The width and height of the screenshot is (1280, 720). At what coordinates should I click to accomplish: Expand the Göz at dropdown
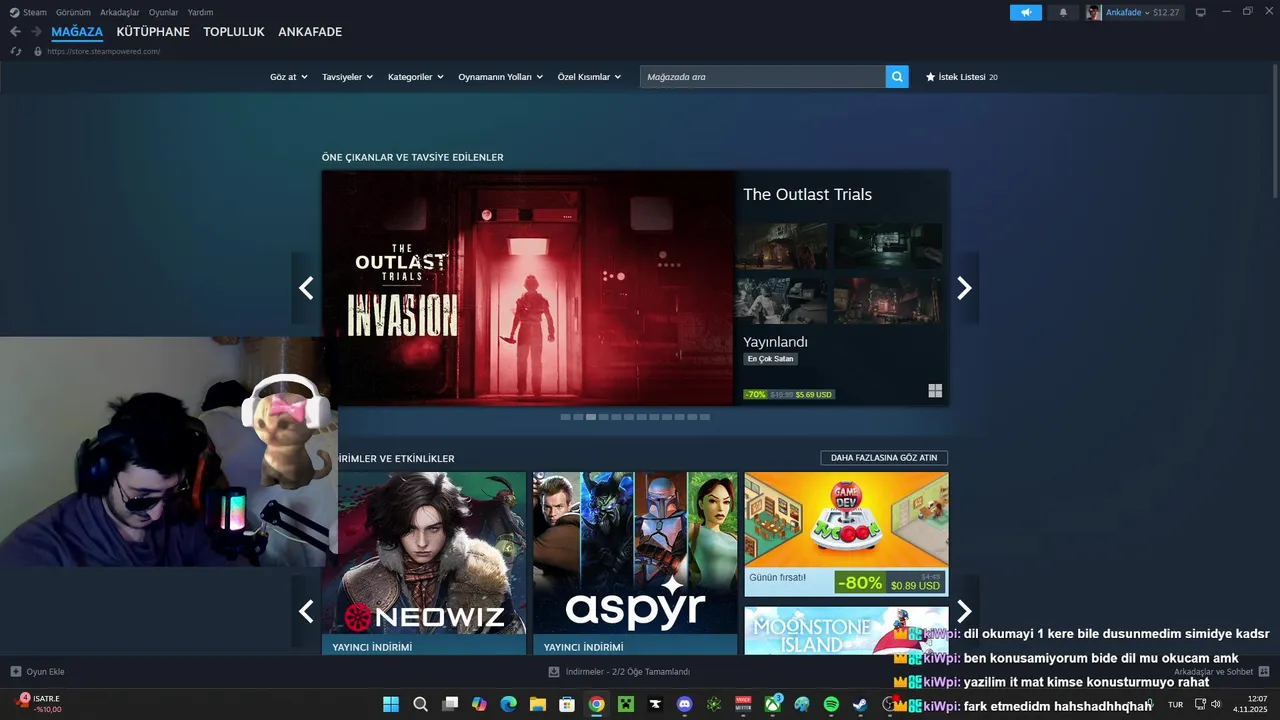coord(288,77)
